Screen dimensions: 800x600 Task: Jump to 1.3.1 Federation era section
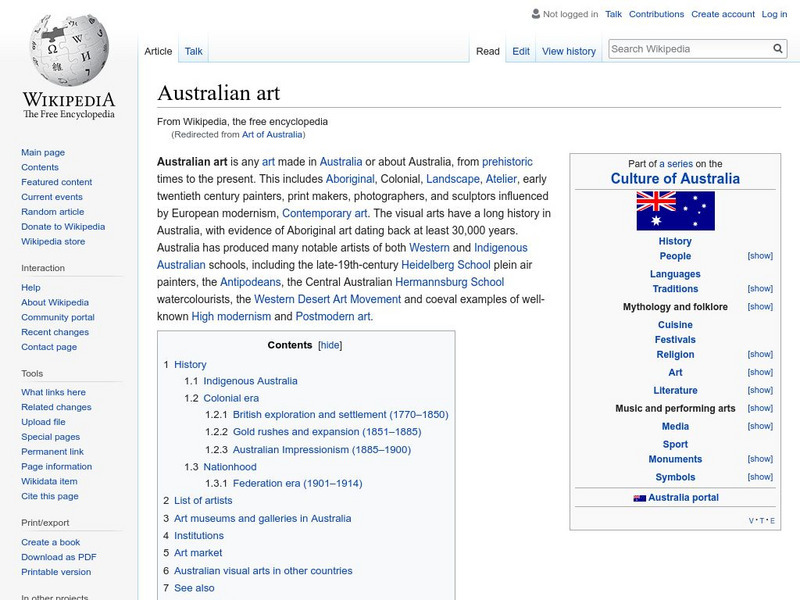[297, 483]
